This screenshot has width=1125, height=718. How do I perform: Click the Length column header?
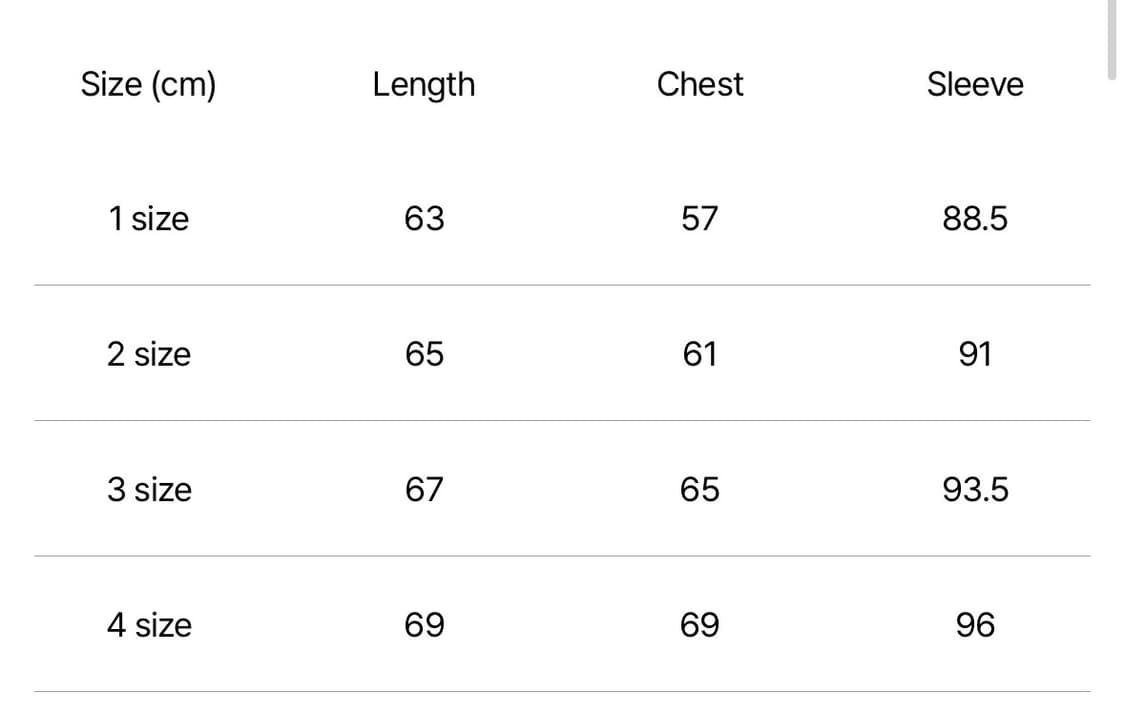click(423, 85)
